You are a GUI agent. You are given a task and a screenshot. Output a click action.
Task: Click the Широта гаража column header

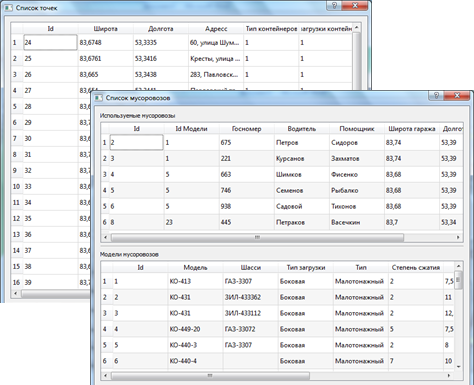412,129
